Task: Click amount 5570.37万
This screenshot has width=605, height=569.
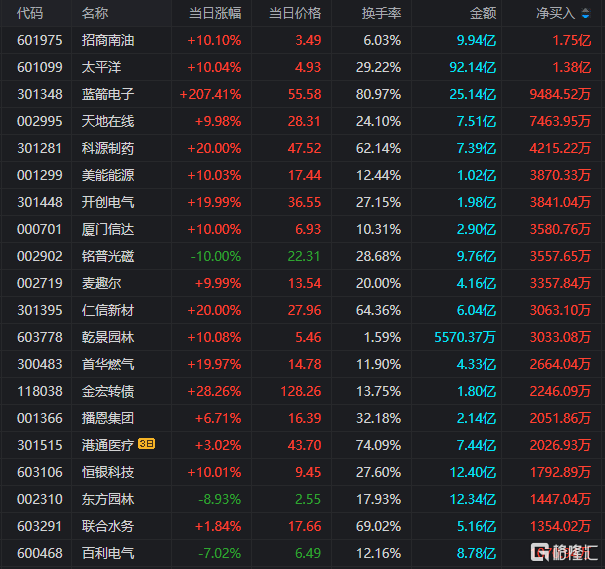Action: [465, 337]
